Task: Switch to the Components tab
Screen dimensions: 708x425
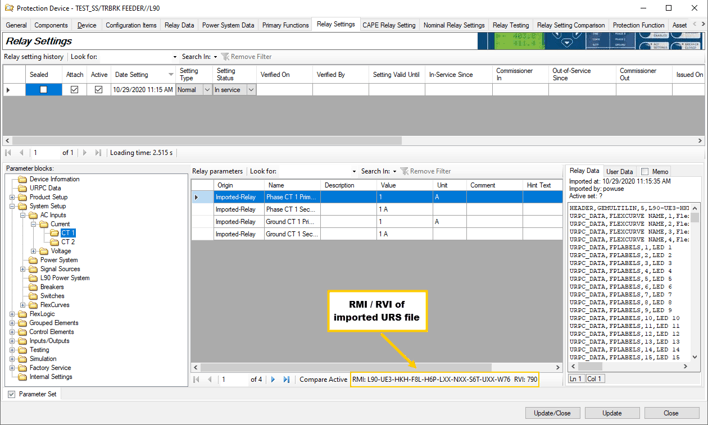Action: [x=51, y=25]
